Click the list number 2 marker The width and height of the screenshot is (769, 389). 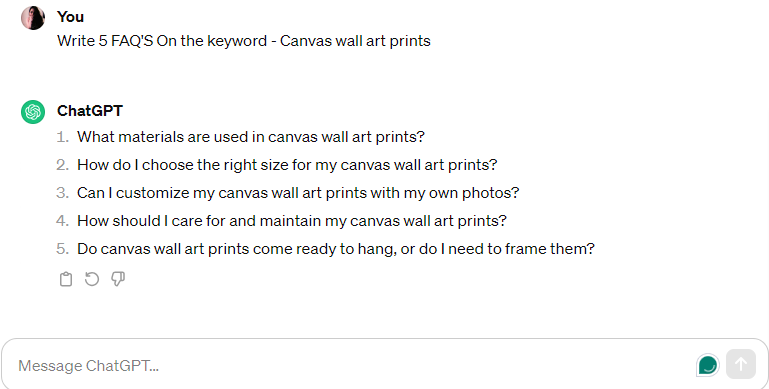point(62,165)
